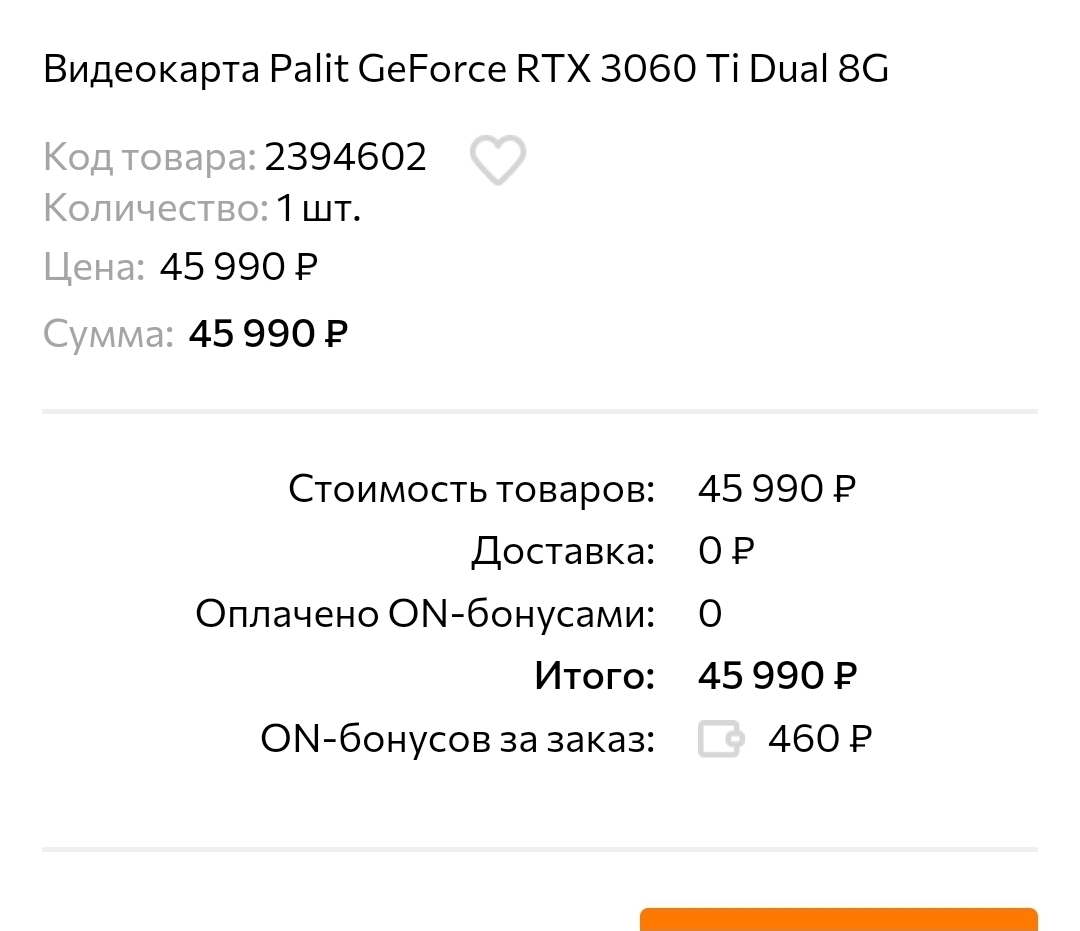Click the quantity value 1 шт.
This screenshot has width=1080, height=931.
coord(318,209)
